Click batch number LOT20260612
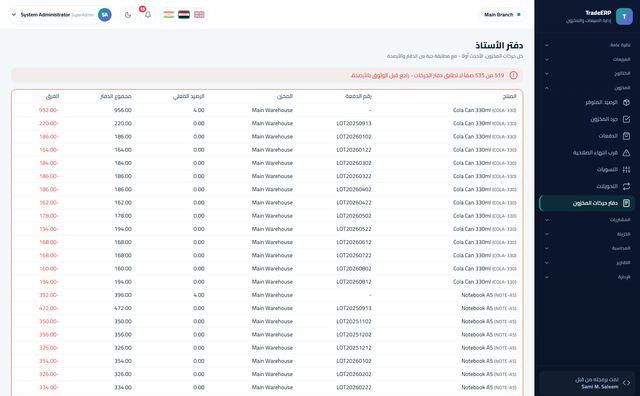The image size is (640, 396). coord(354,242)
